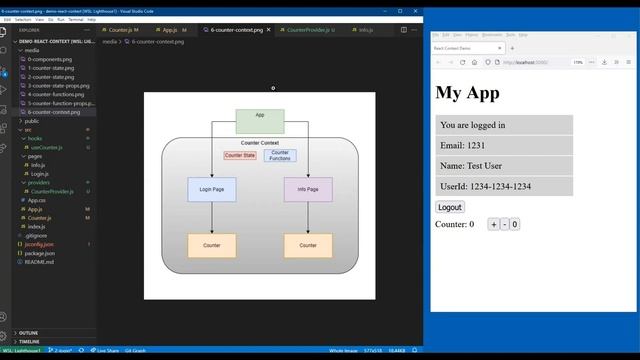Open Manage gear icon in the activity bar
Image resolution: width=640 pixels, height=360 pixels.
point(3,336)
